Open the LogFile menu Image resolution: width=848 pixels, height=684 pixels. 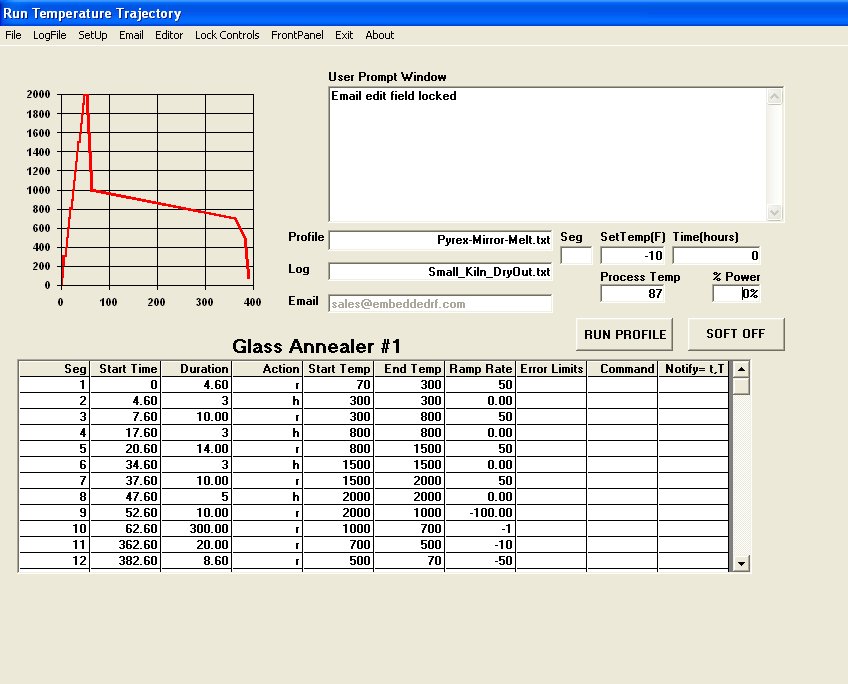pyautogui.click(x=50, y=35)
